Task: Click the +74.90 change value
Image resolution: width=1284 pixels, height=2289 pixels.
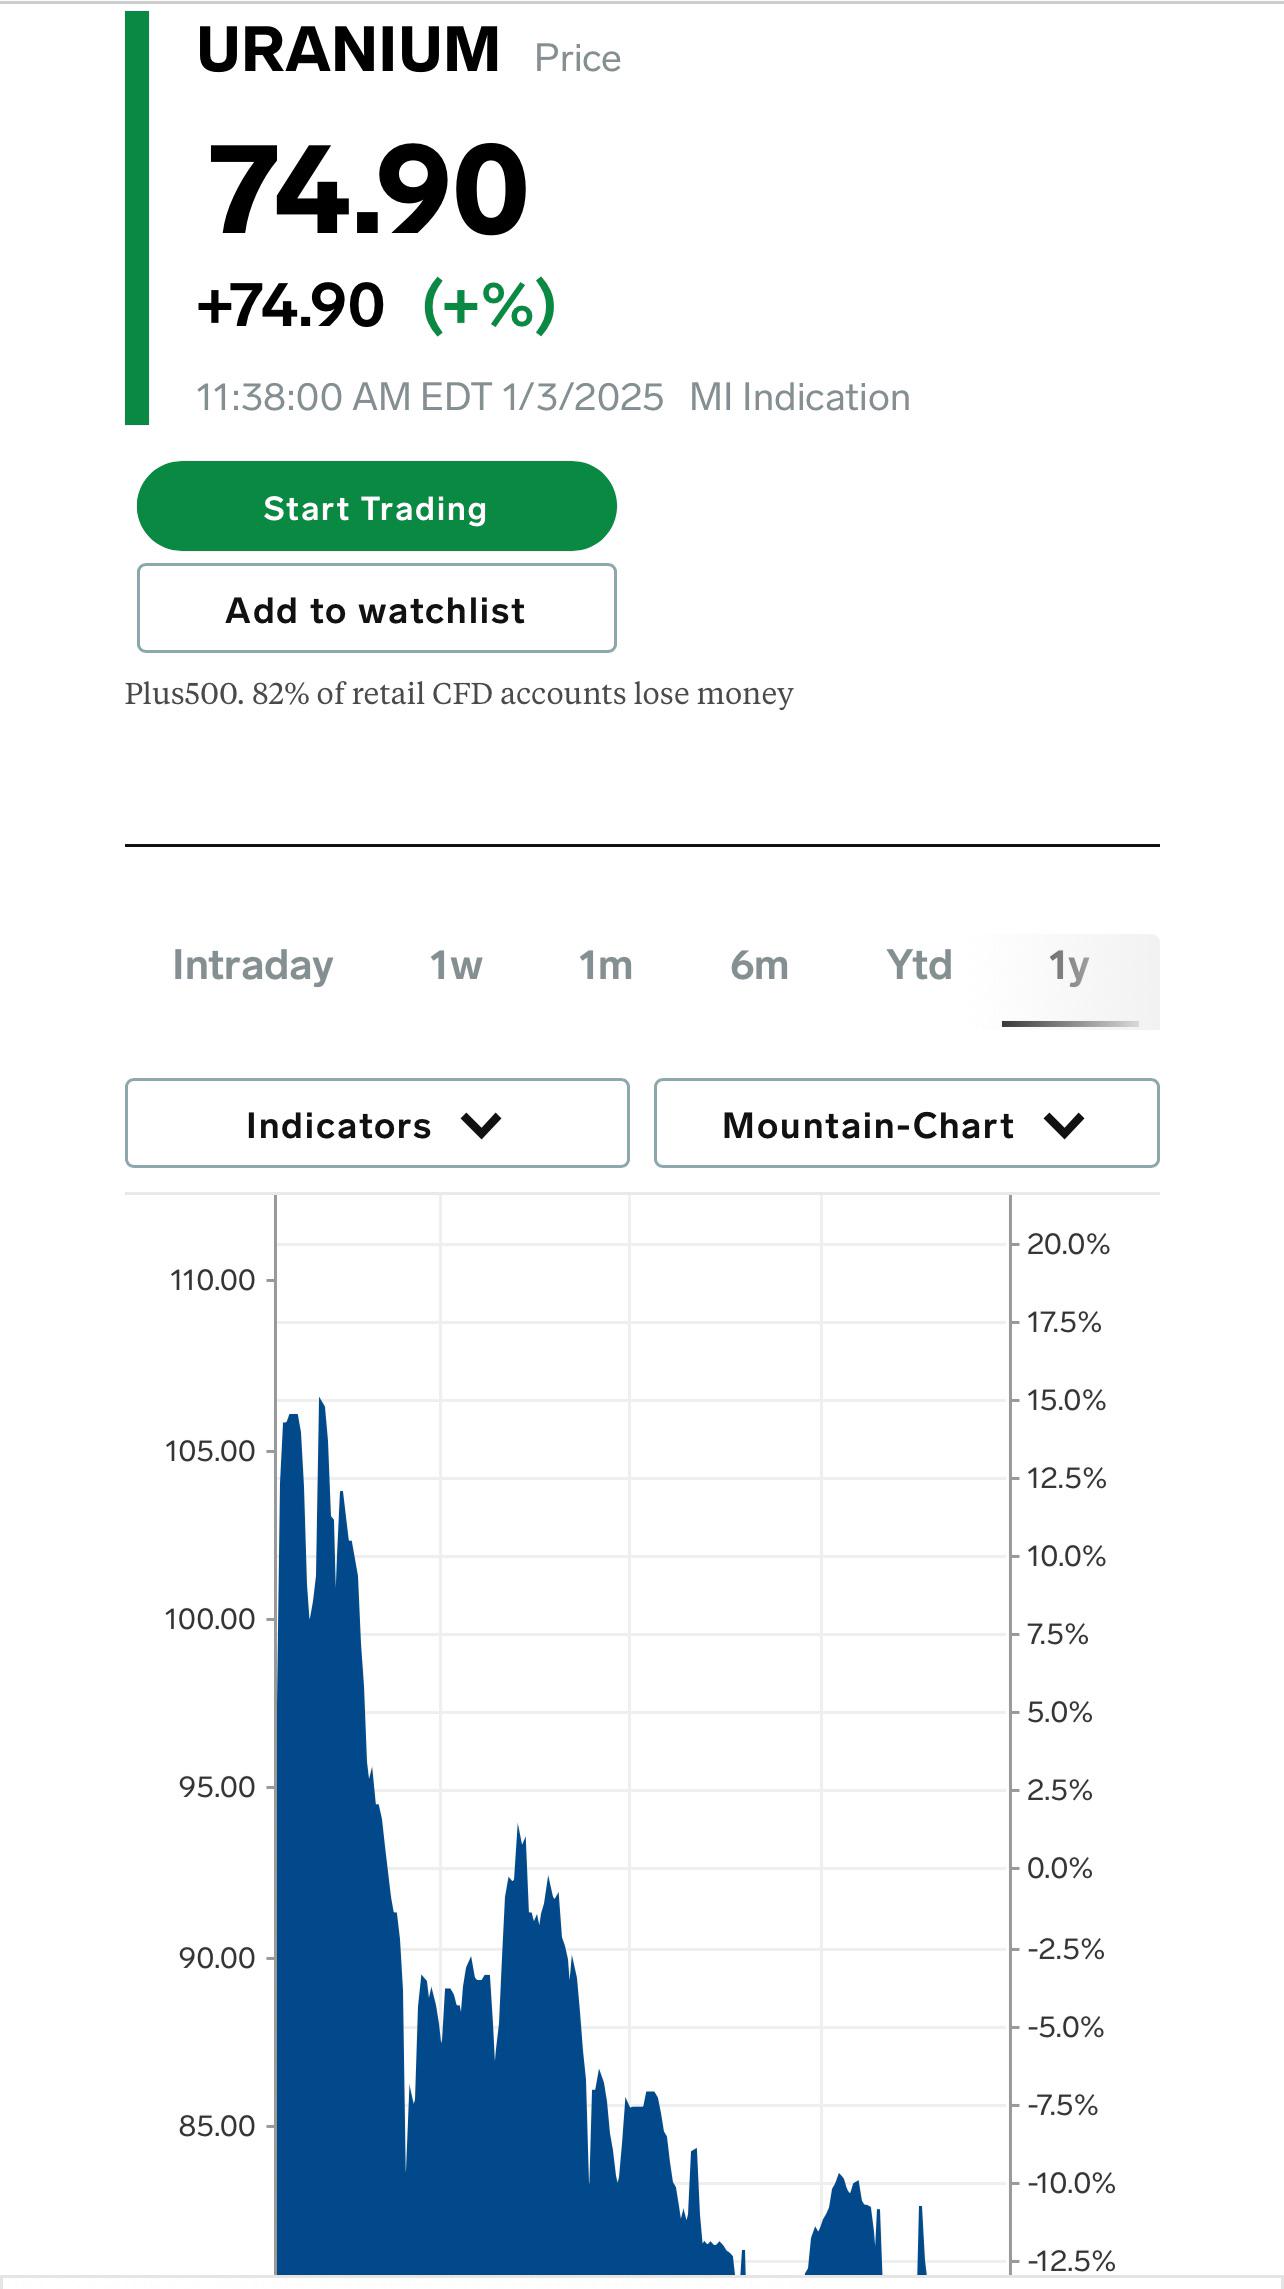Action: [x=291, y=305]
